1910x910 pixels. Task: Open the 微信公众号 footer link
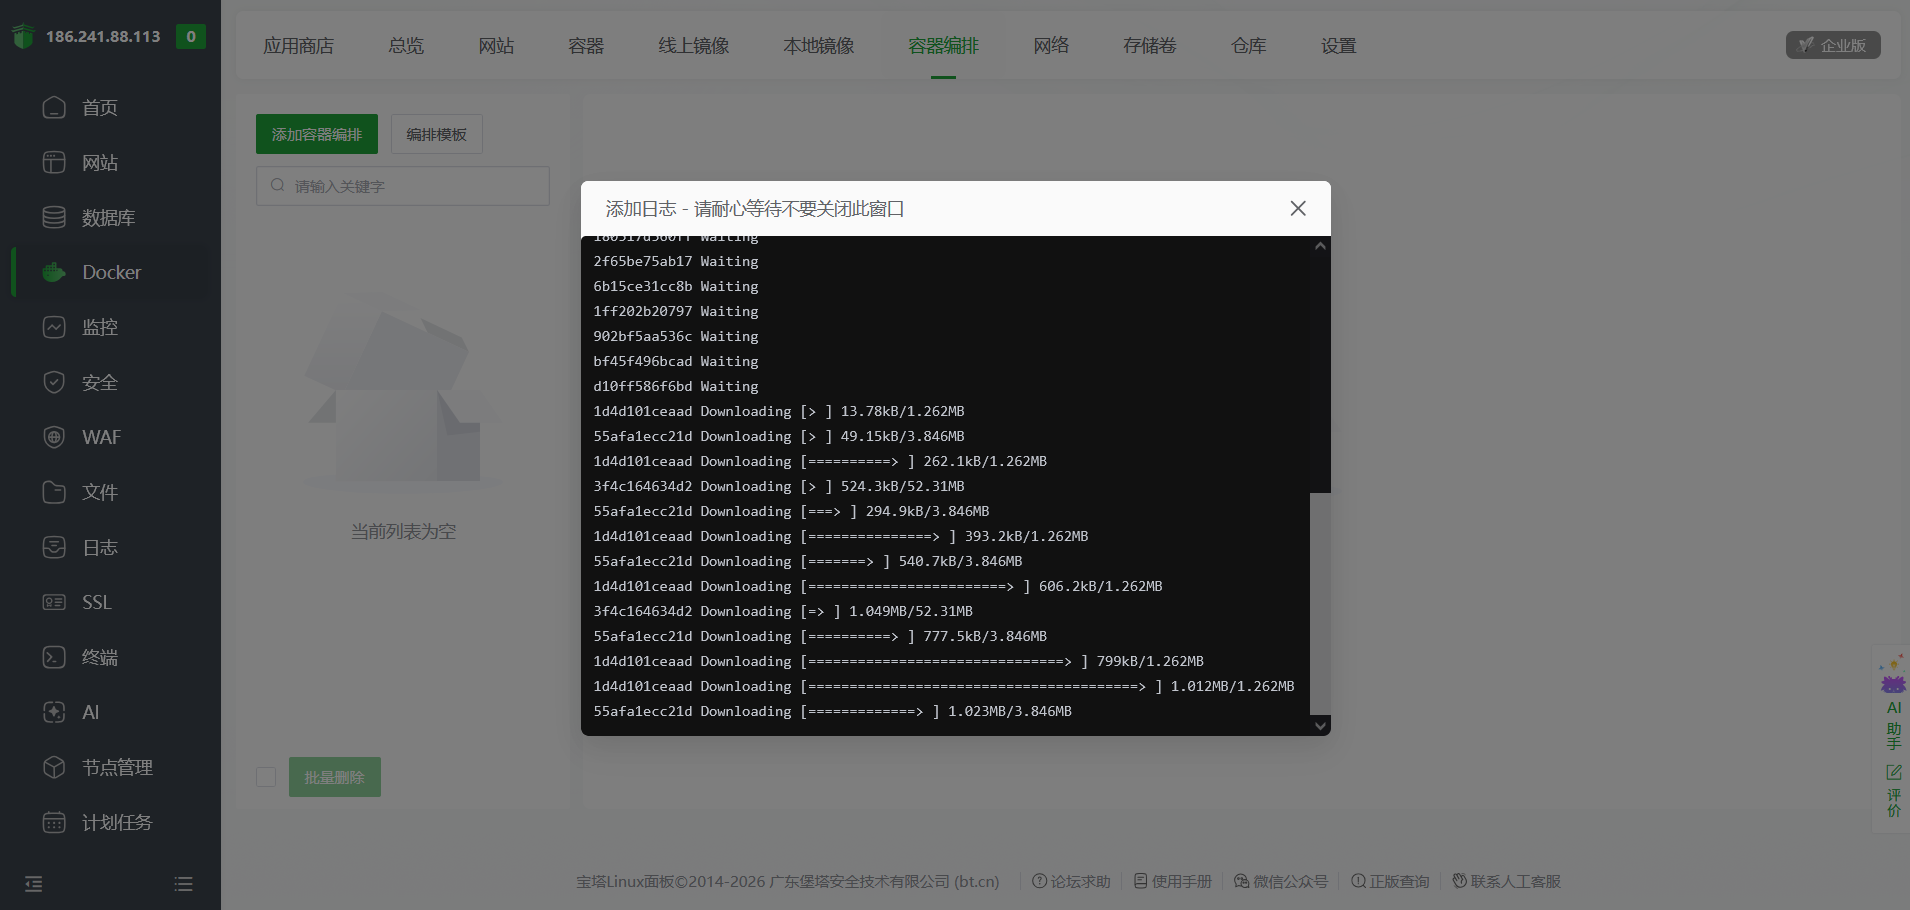[x=1281, y=881]
